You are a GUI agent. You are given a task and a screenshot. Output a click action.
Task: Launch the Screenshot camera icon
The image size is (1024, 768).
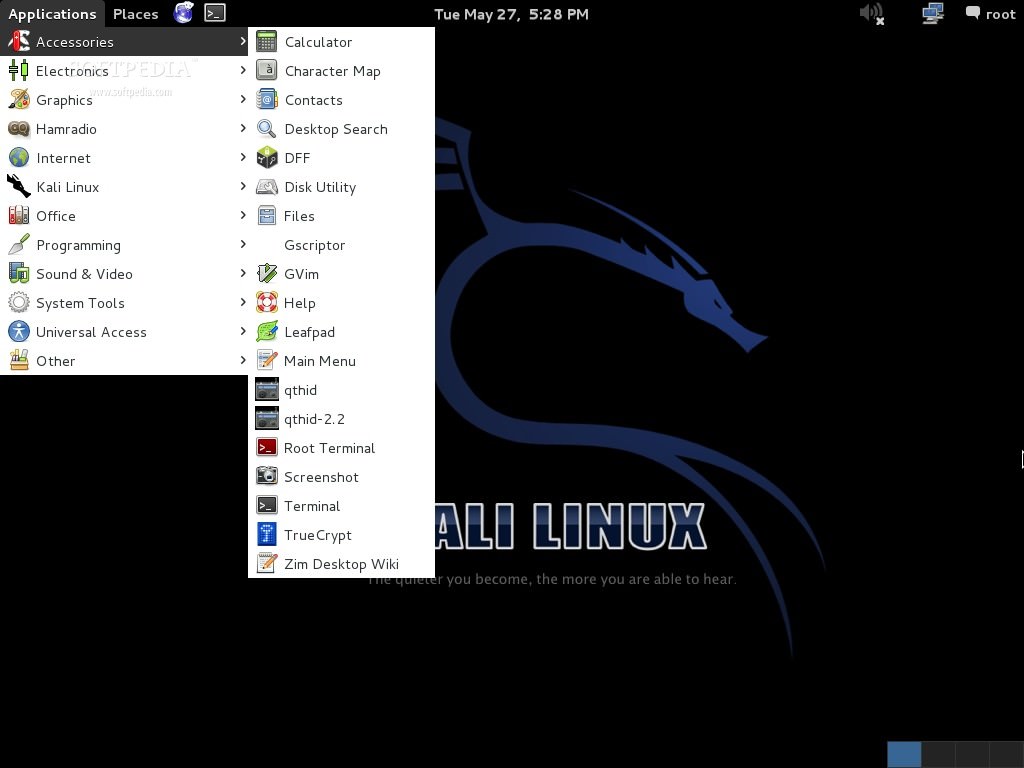tap(267, 477)
